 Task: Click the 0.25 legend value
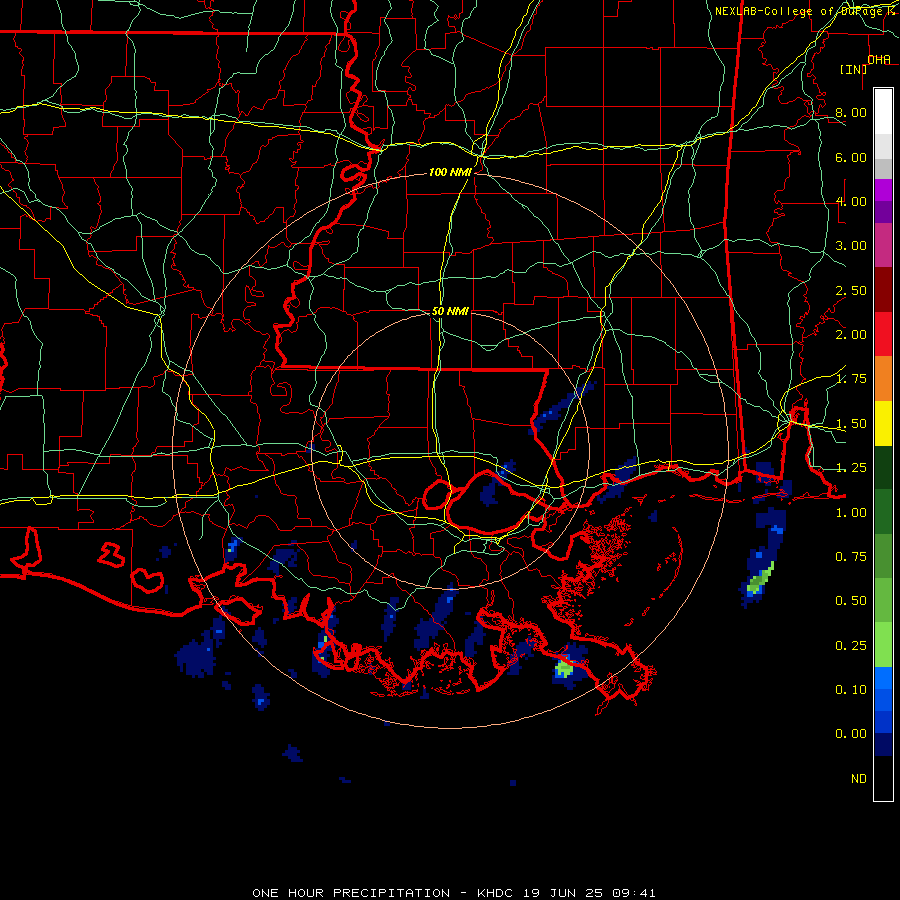[x=851, y=646]
